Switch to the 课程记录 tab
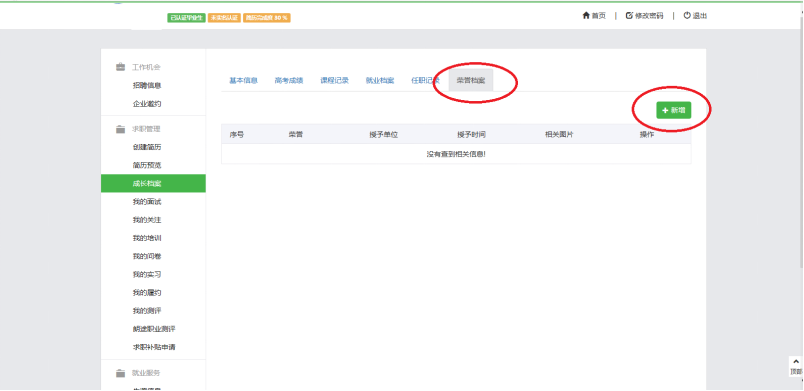This screenshot has height=391, width=804. coord(335,80)
